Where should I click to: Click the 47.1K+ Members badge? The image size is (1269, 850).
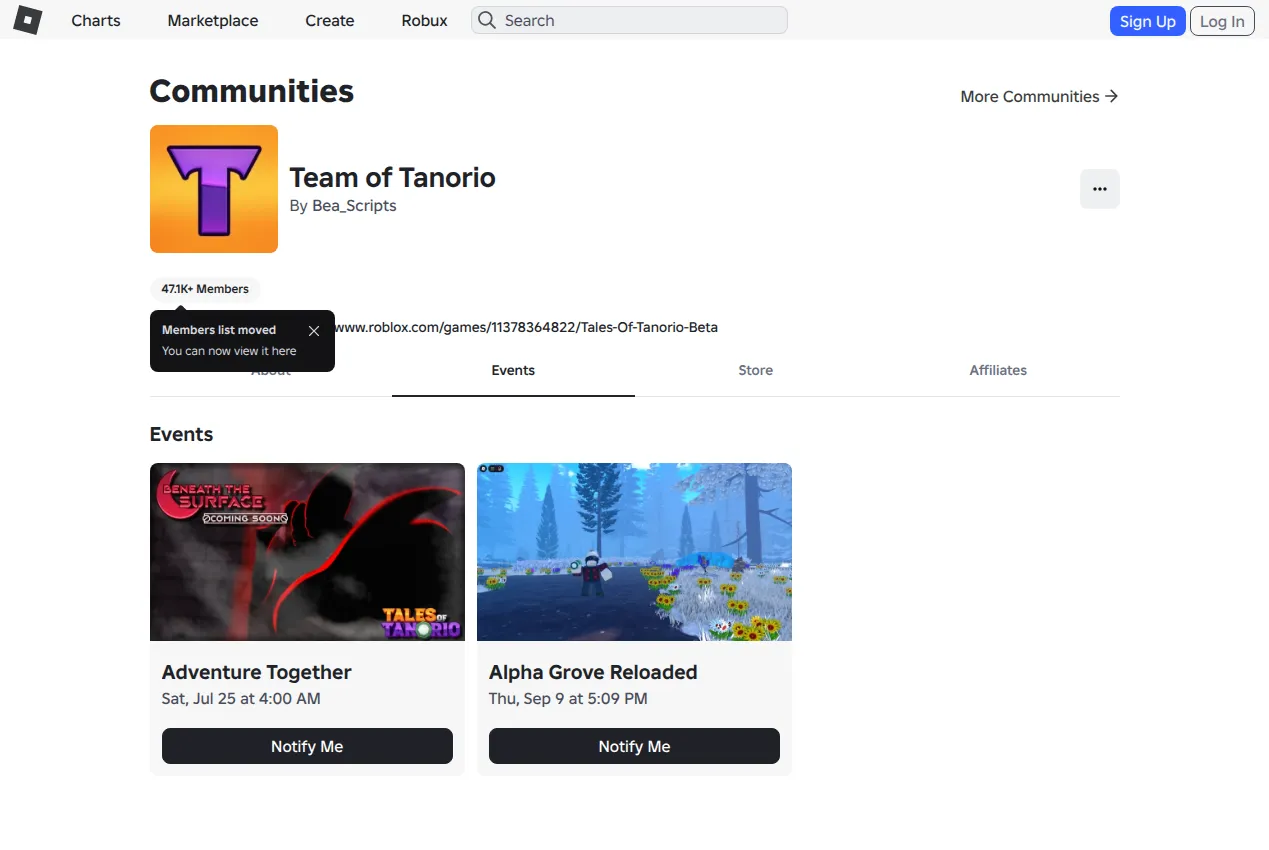click(x=205, y=289)
